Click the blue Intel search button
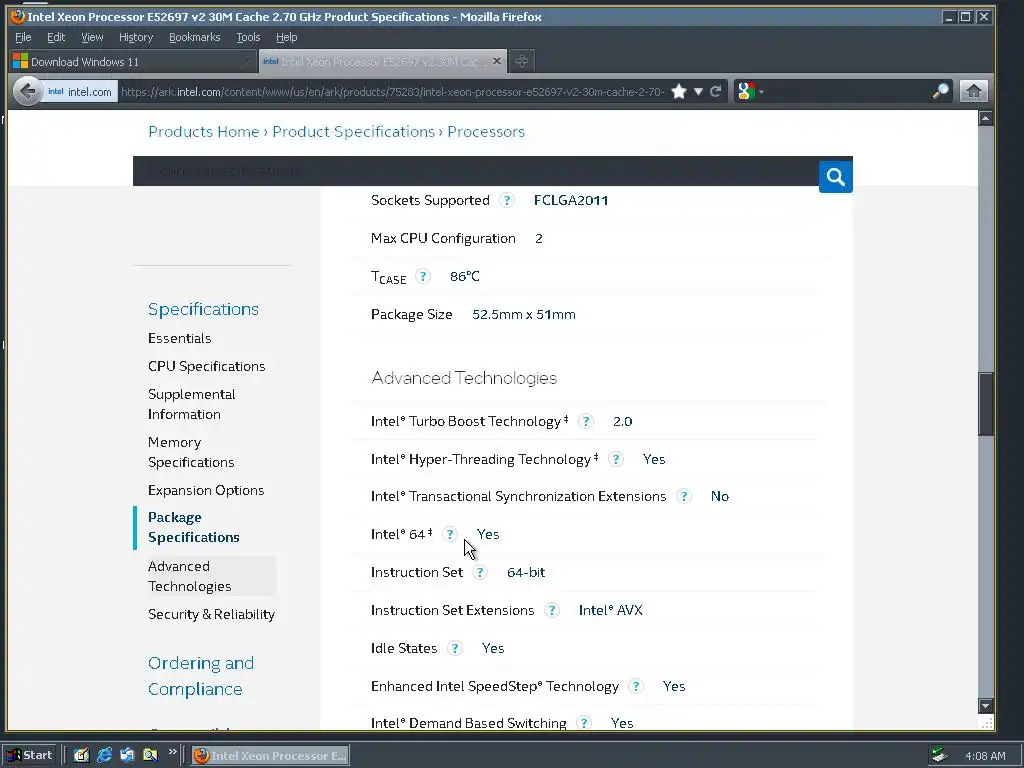Viewport: 1024px width, 768px height. 835,176
